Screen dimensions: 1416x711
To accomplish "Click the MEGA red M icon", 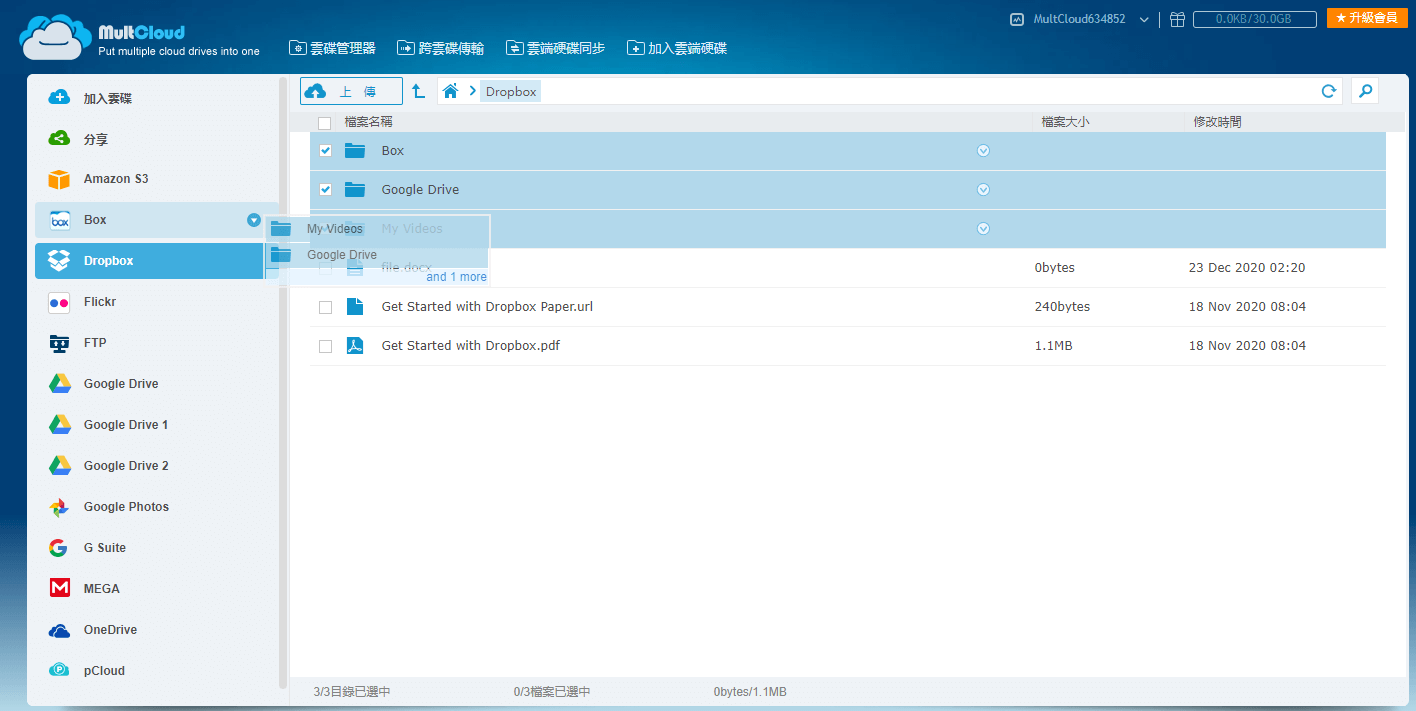I will (x=60, y=588).
